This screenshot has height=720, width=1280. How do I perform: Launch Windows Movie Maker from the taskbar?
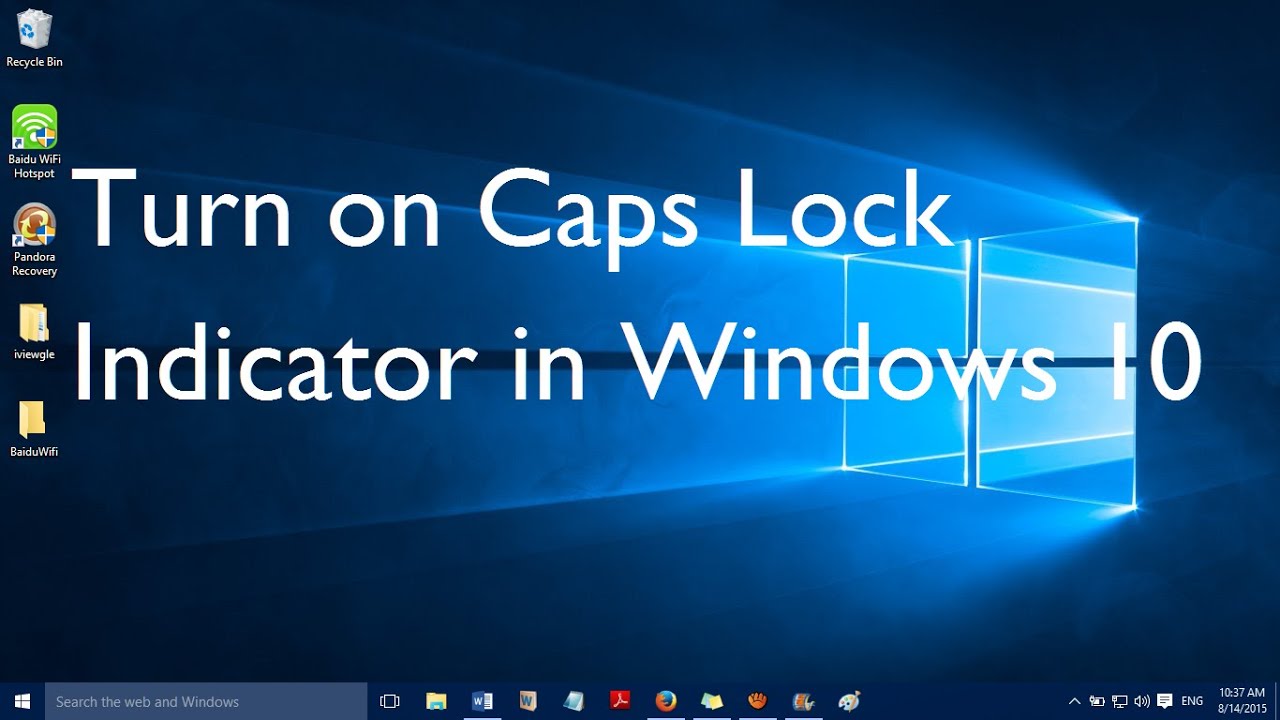tap(803, 701)
